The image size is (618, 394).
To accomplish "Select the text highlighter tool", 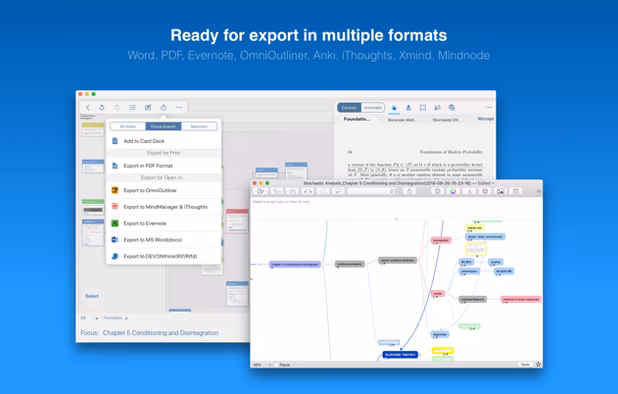I will 408,108.
